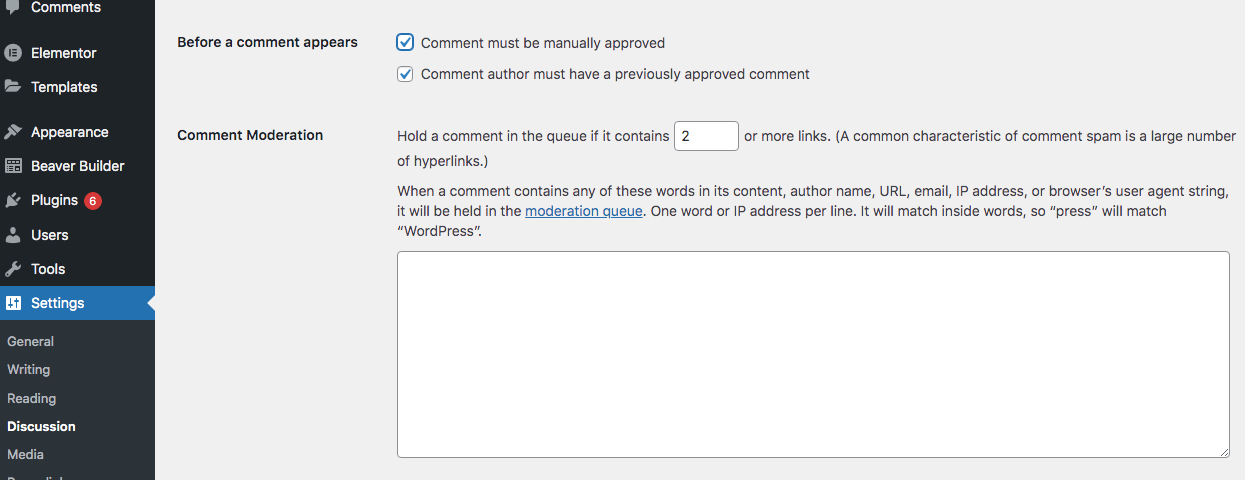Open Reading settings submenu
The image size is (1245, 480).
click(x=31, y=398)
